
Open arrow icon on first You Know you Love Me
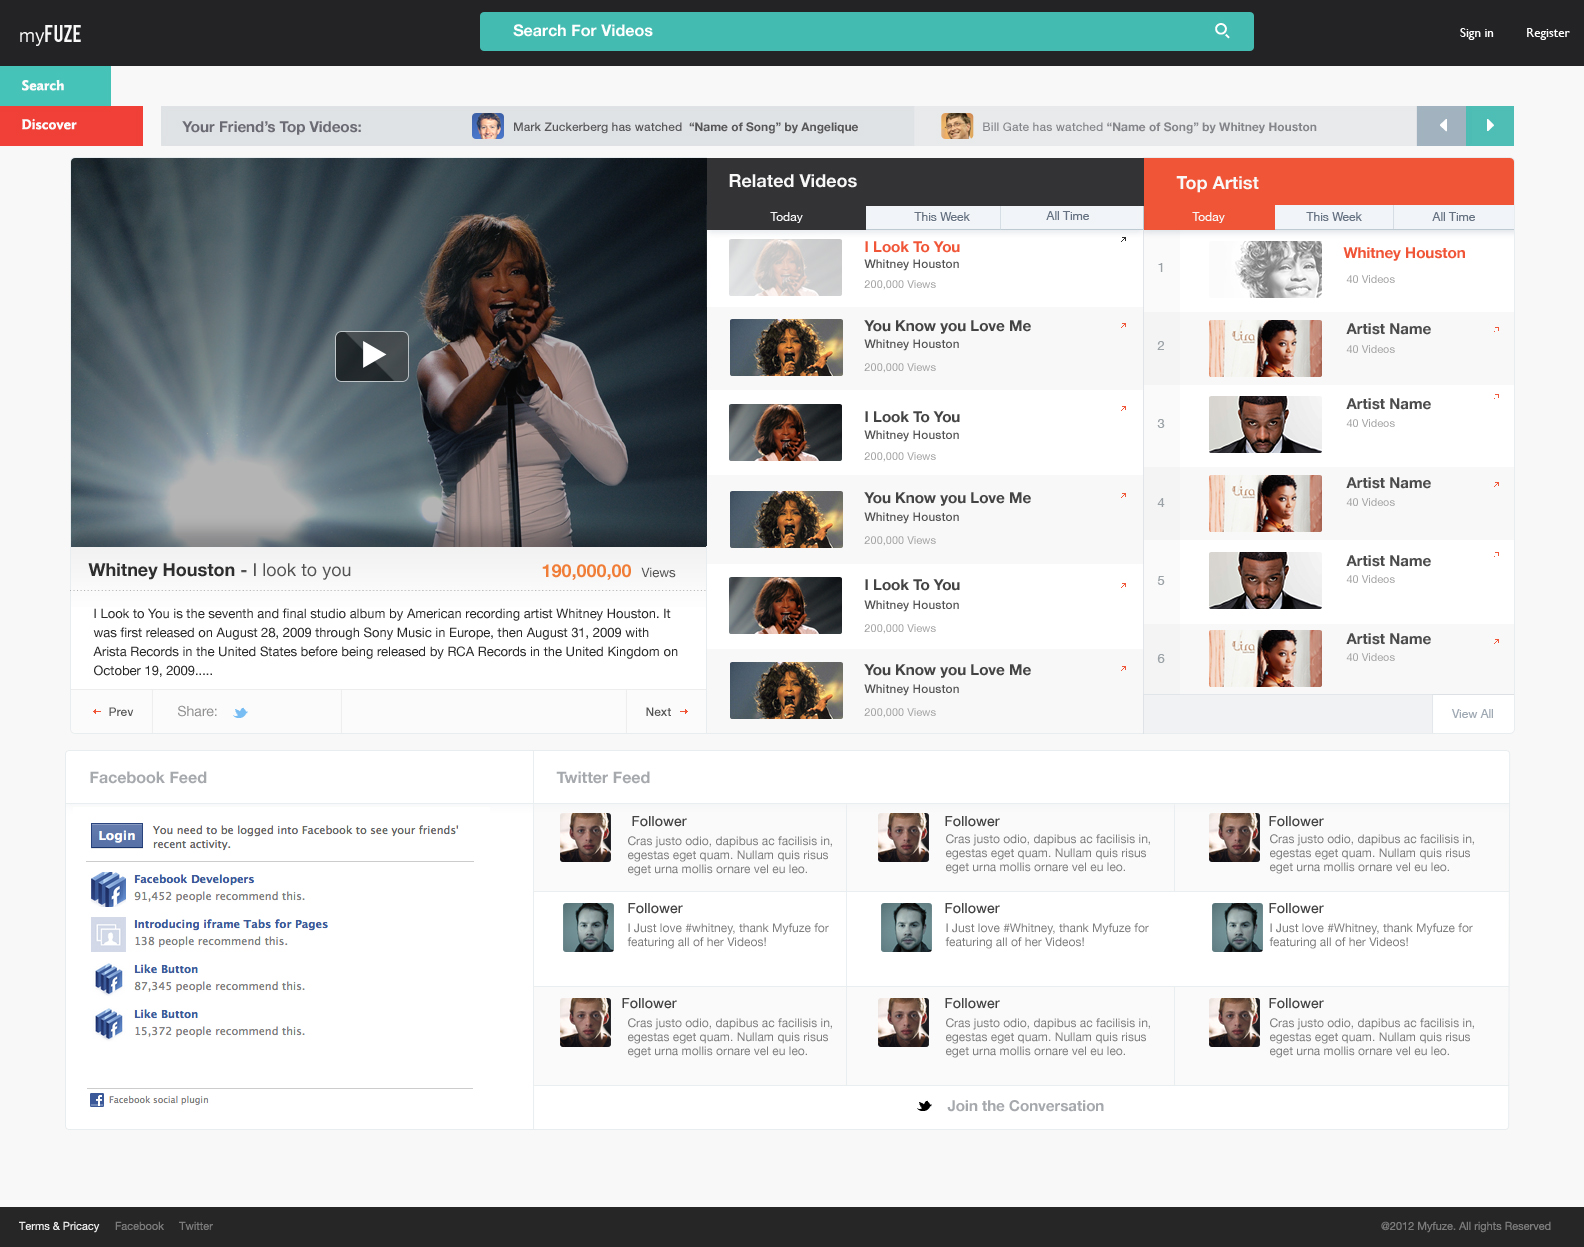1124,325
